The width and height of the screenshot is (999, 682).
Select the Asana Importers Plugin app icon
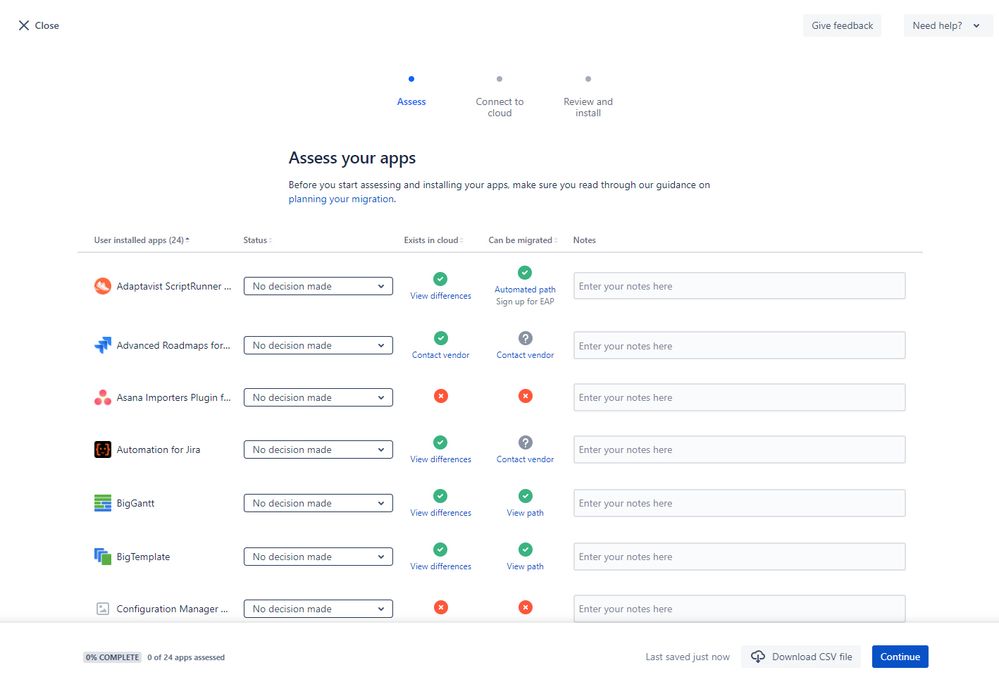coord(102,397)
